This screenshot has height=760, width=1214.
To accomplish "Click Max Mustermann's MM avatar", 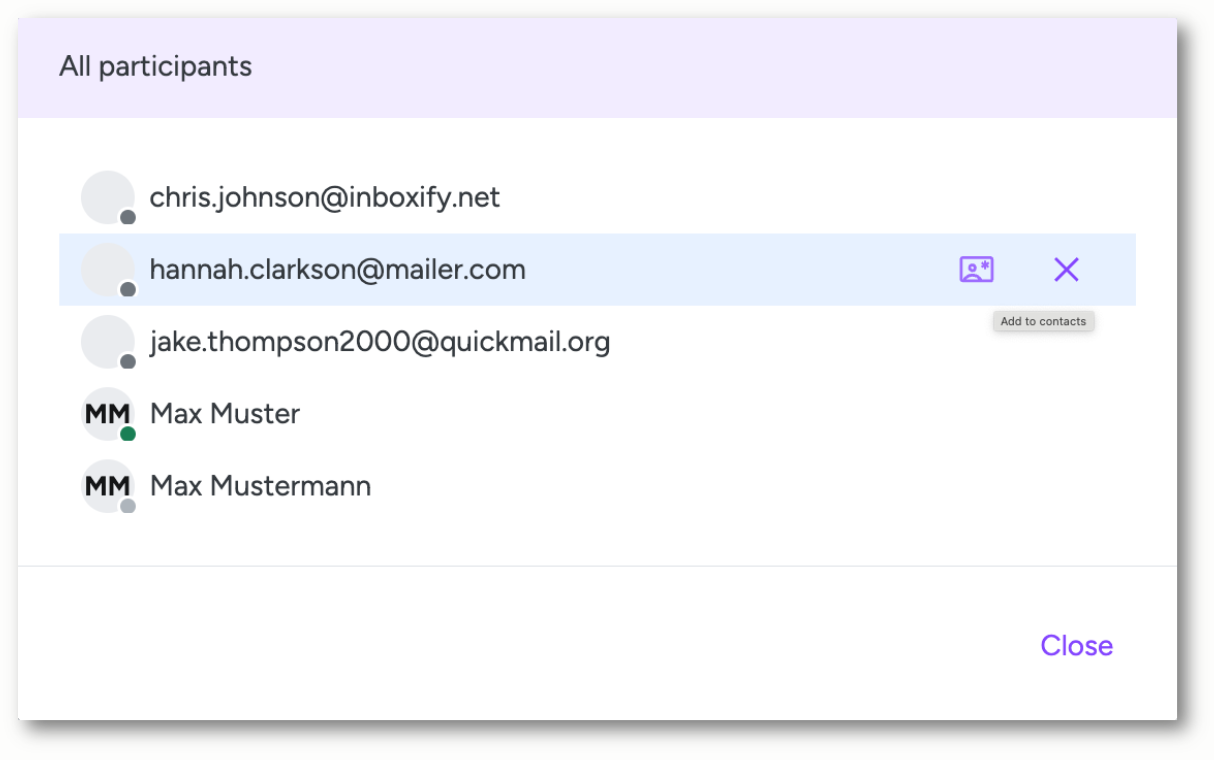I will pyautogui.click(x=107, y=485).
